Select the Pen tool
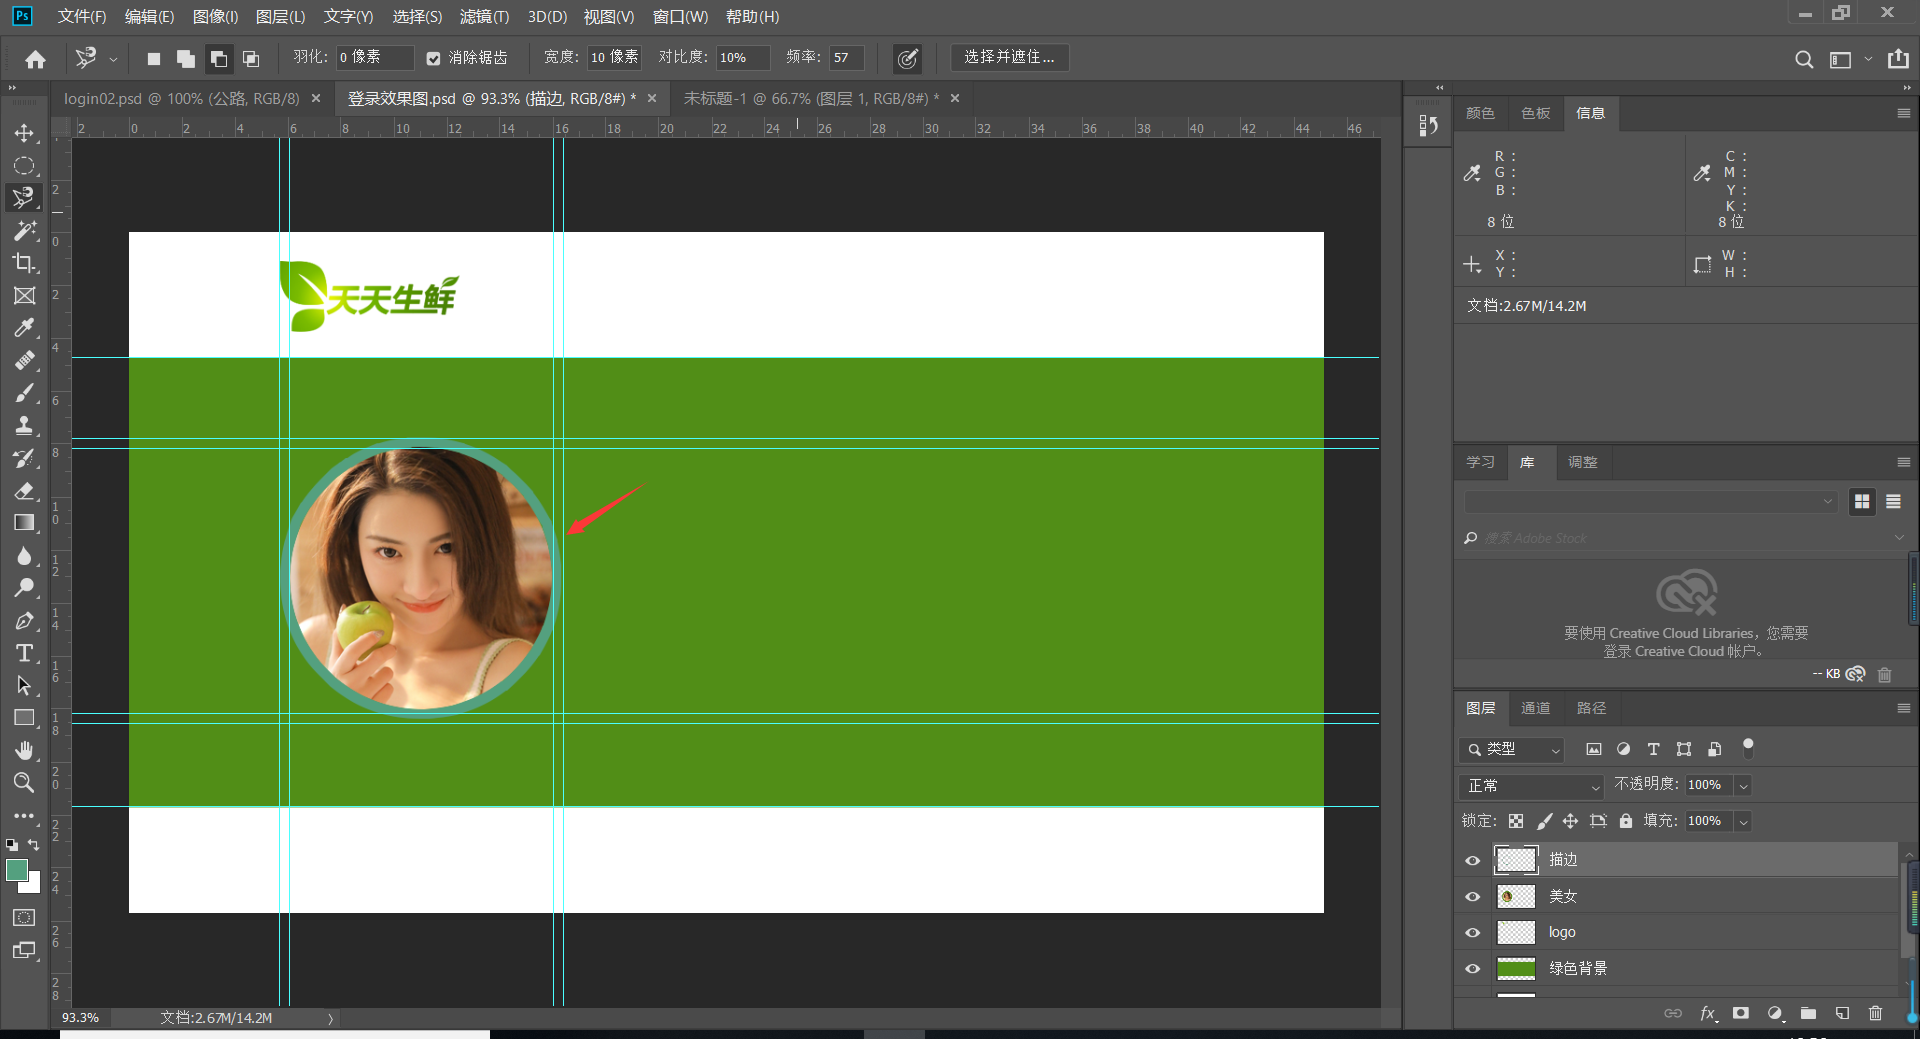Viewport: 1920px width, 1039px height. [x=24, y=620]
